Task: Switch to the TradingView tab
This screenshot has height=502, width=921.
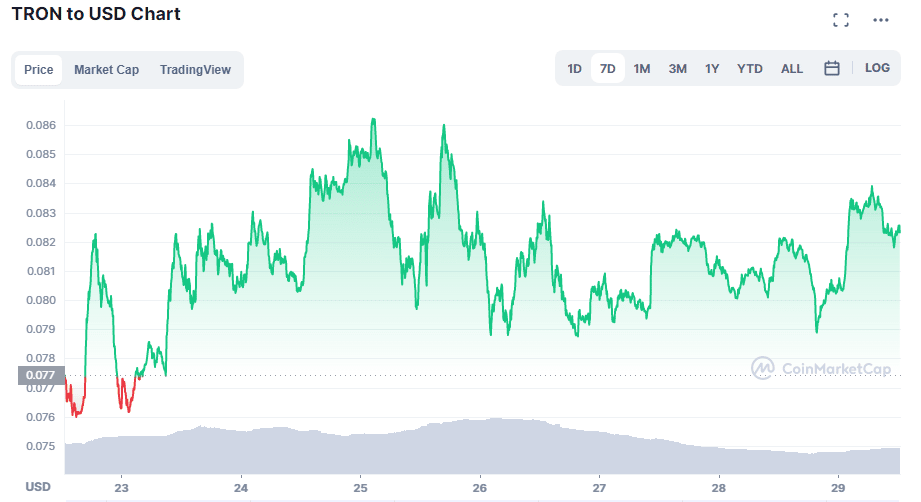Action: click(195, 70)
